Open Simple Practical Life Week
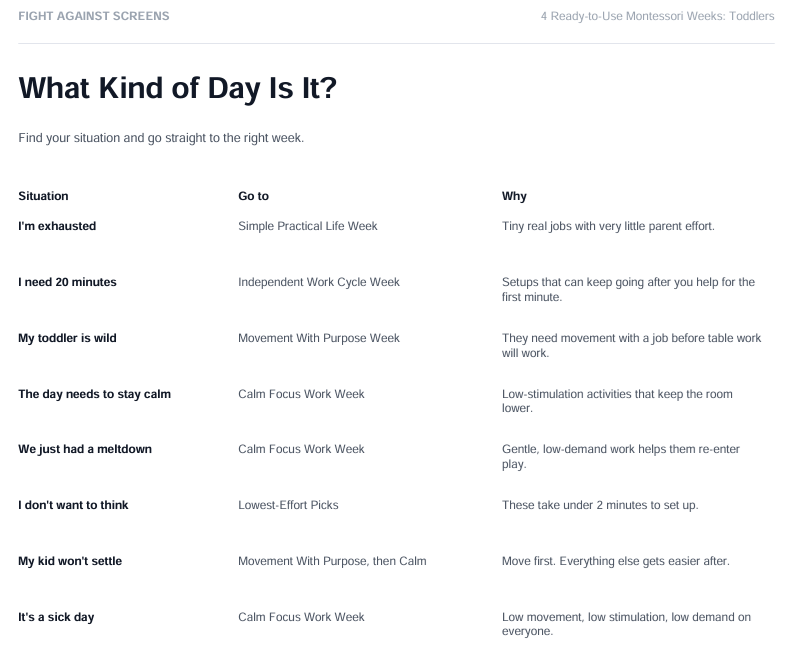The width and height of the screenshot is (793, 668). (307, 226)
